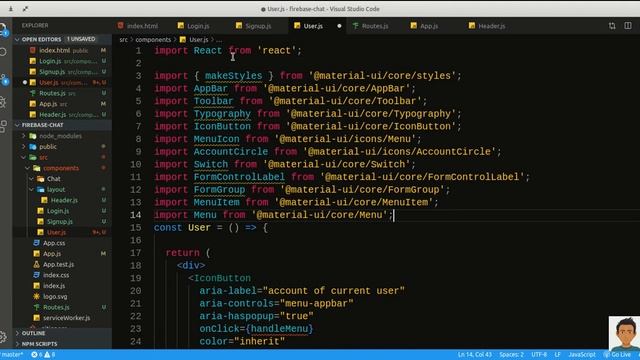Open the Search view in activity bar
The image size is (640, 360).
[3, 52]
